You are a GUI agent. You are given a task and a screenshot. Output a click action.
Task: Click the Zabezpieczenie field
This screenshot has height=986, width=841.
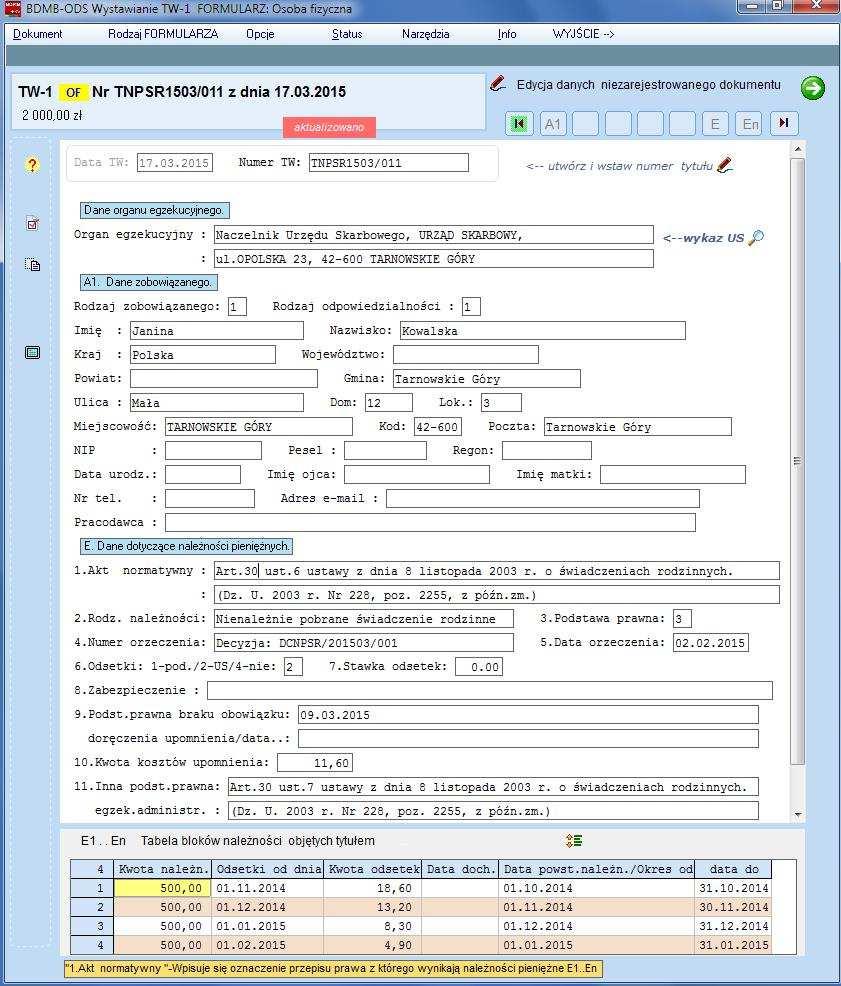[x=489, y=690]
